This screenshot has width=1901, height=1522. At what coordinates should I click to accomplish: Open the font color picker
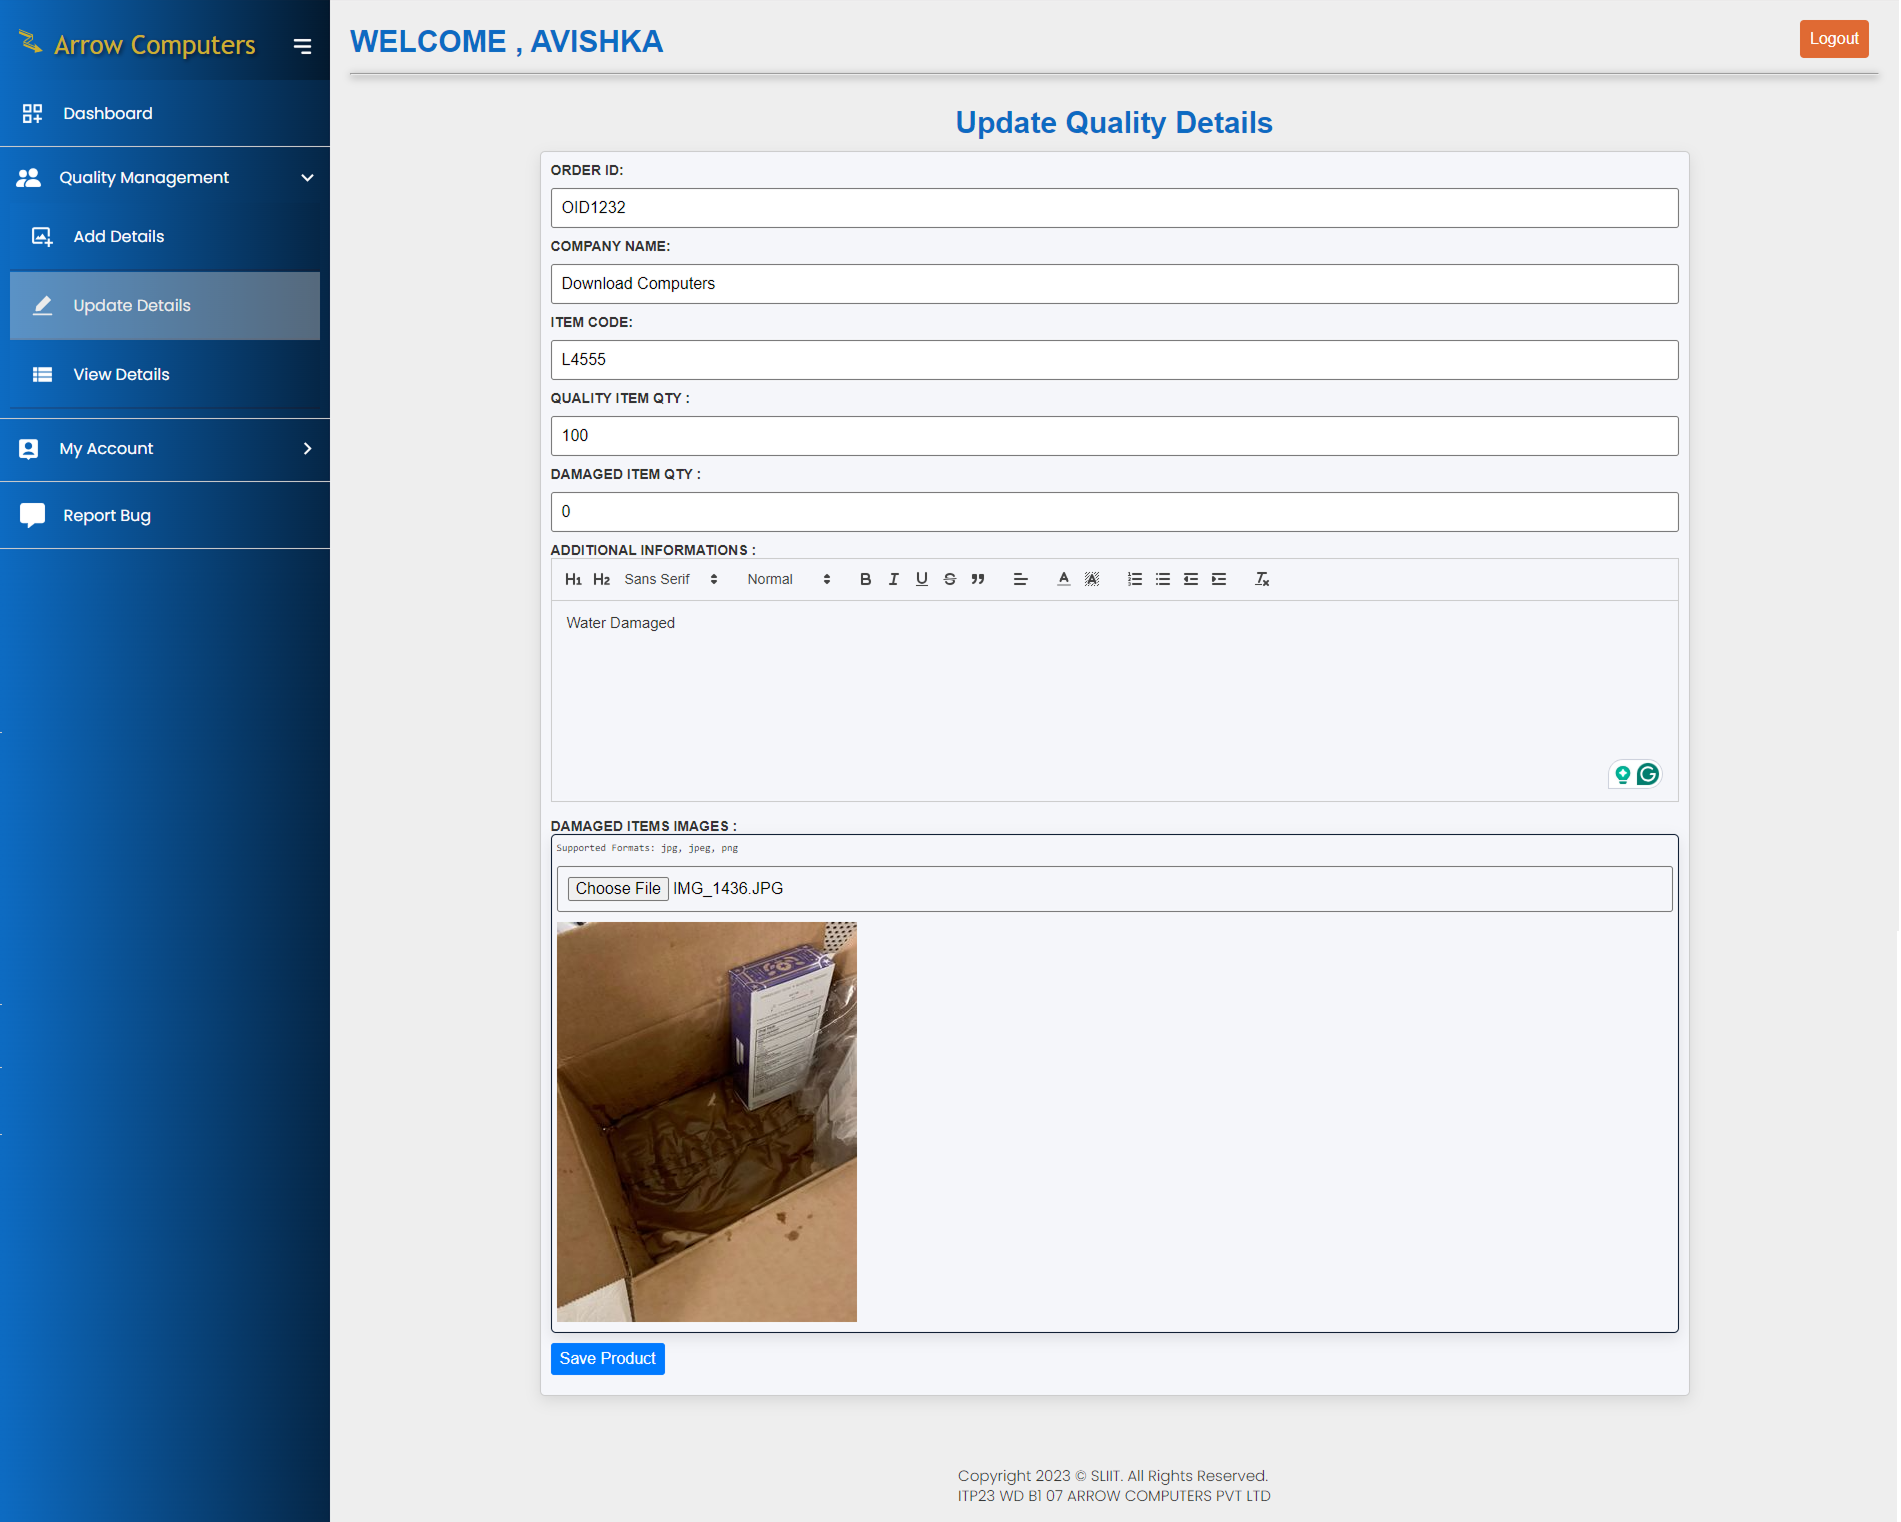1063,579
